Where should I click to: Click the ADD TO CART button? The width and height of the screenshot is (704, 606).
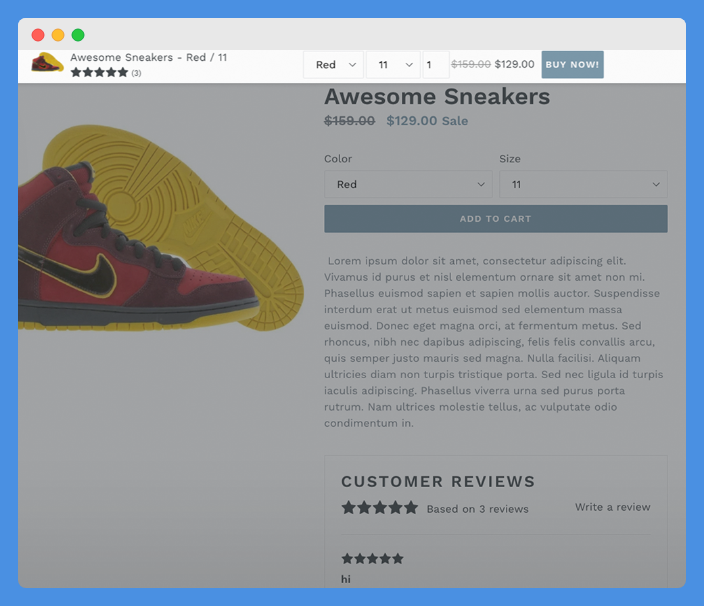click(496, 219)
